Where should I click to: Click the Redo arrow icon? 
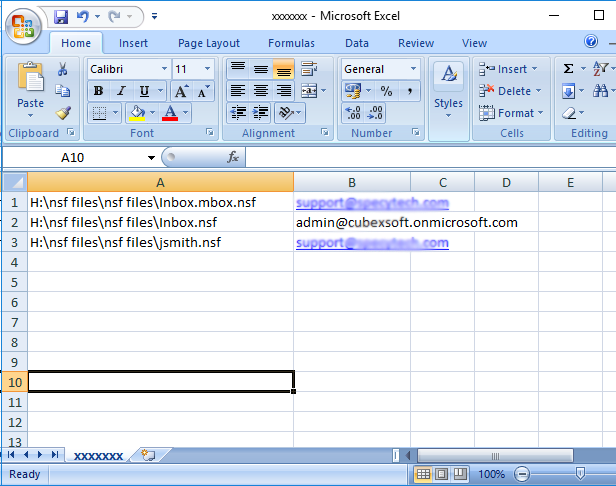pos(114,17)
